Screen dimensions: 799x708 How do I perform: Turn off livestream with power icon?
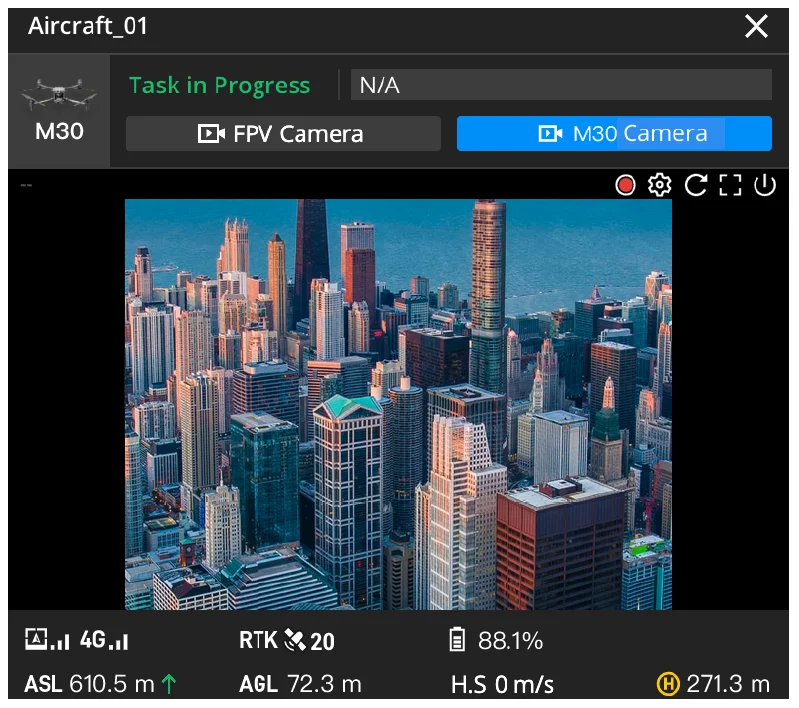[x=765, y=185]
